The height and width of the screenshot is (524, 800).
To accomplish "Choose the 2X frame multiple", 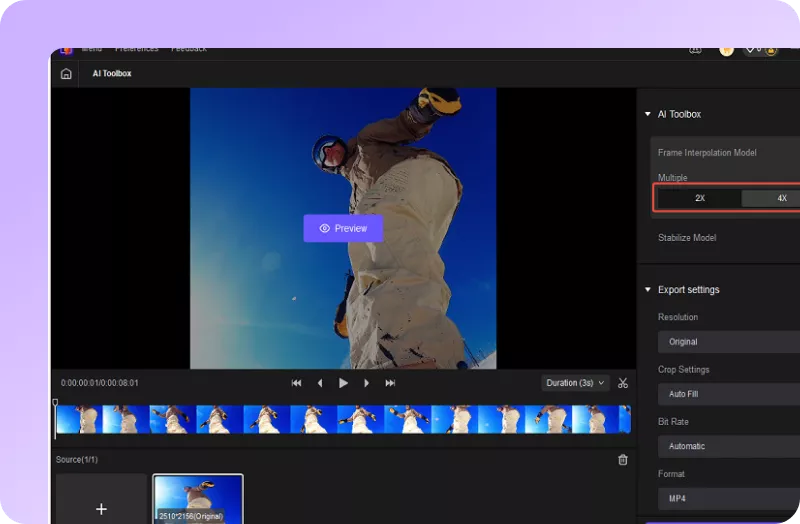I will pos(699,198).
